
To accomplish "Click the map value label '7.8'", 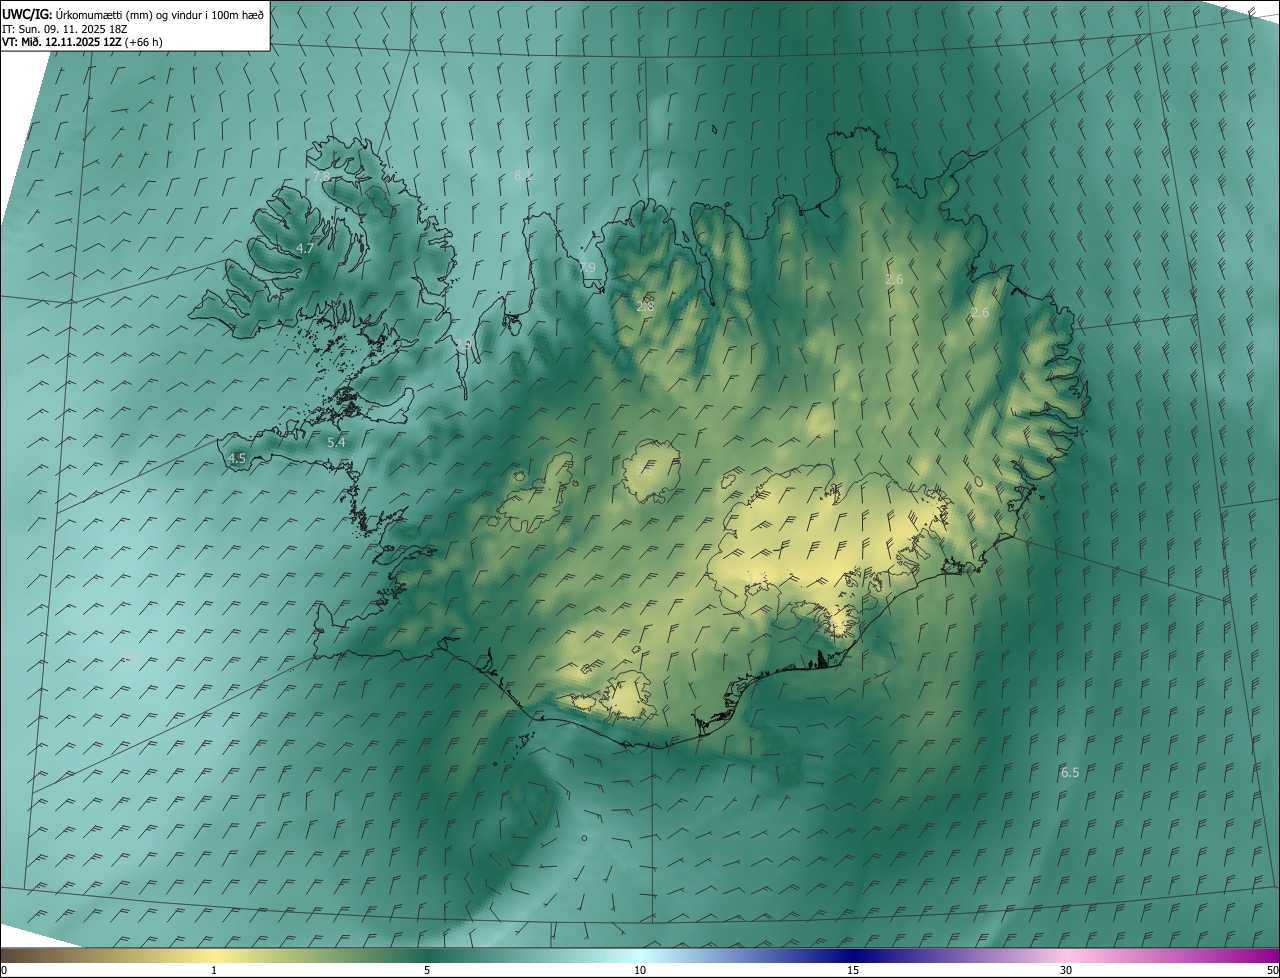I will (321, 175).
